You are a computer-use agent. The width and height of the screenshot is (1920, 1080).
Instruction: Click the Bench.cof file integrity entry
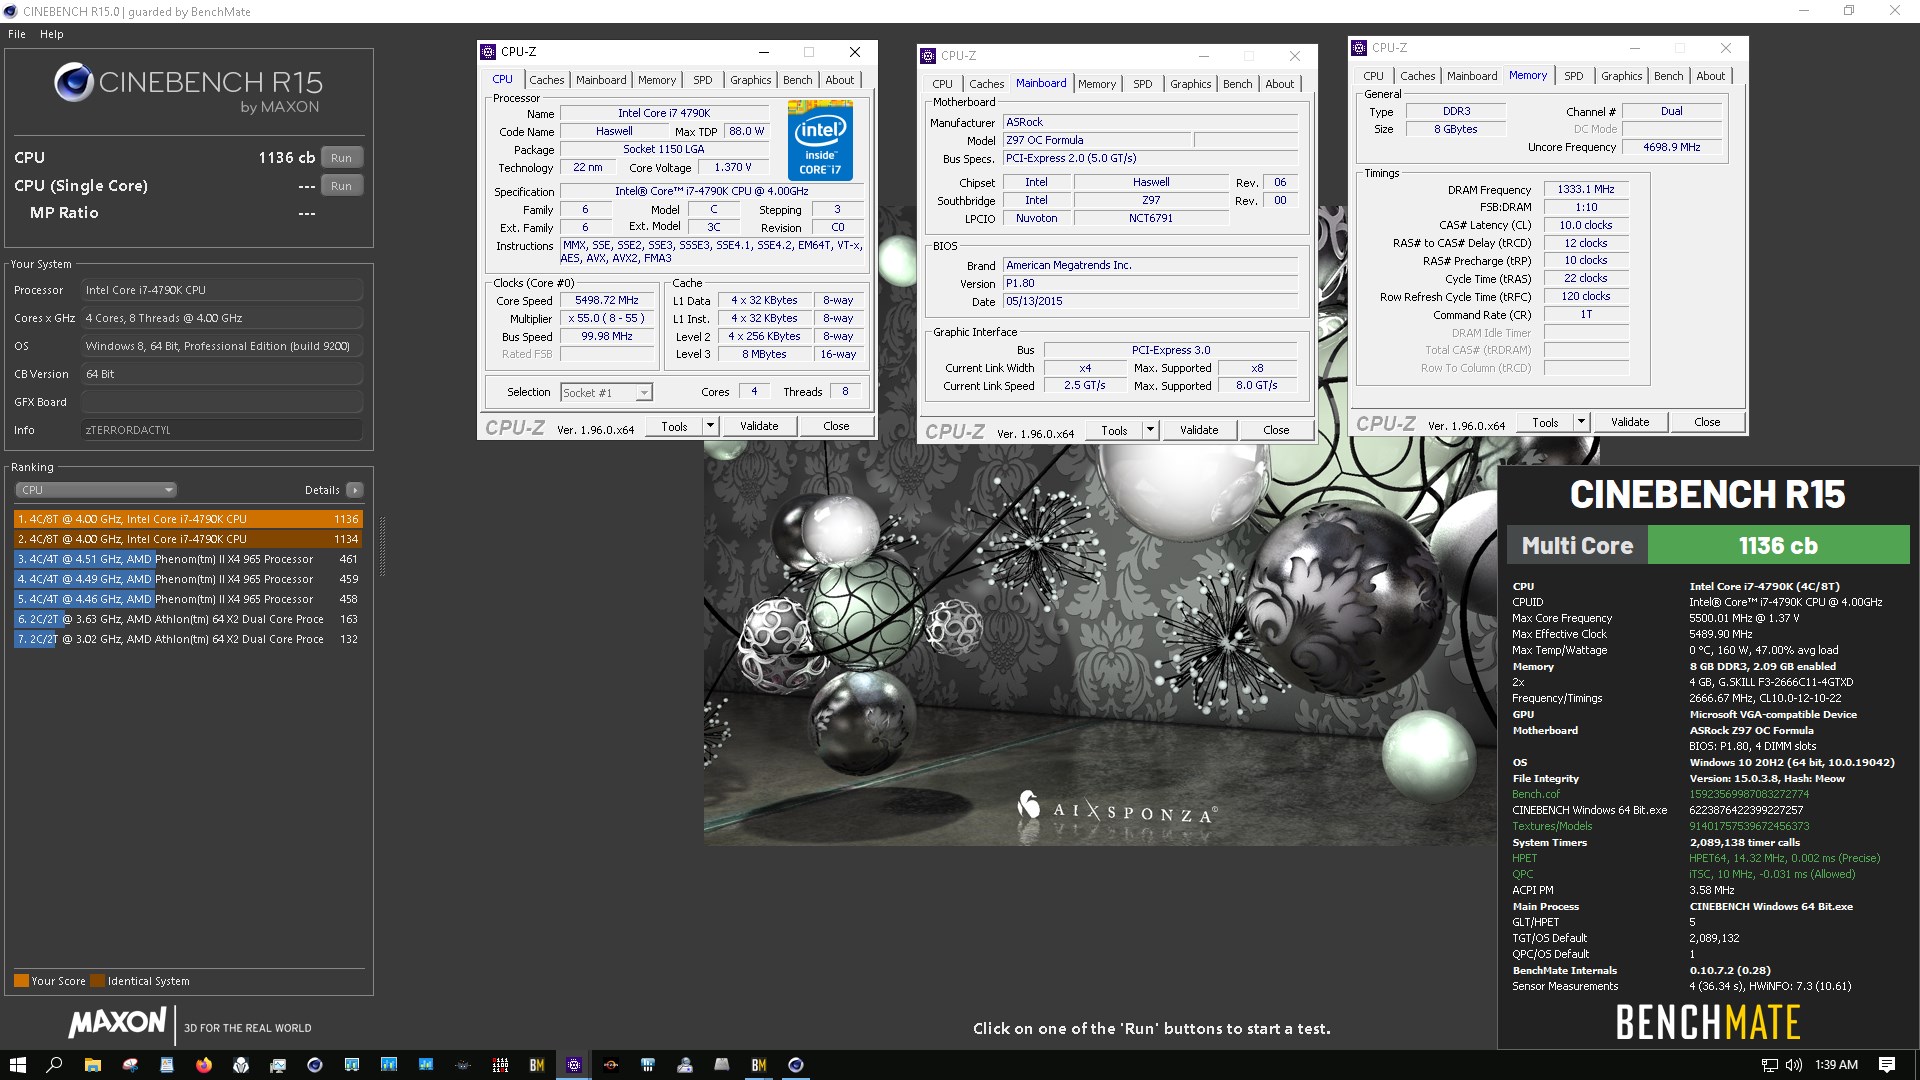[x=1536, y=794]
